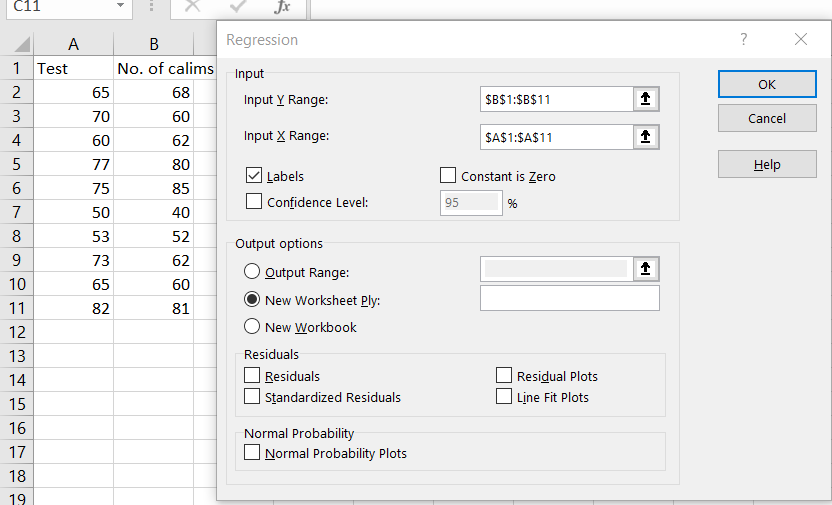This screenshot has height=505, width=832.
Task: Click the Input Y Range text field
Action: [x=555, y=99]
